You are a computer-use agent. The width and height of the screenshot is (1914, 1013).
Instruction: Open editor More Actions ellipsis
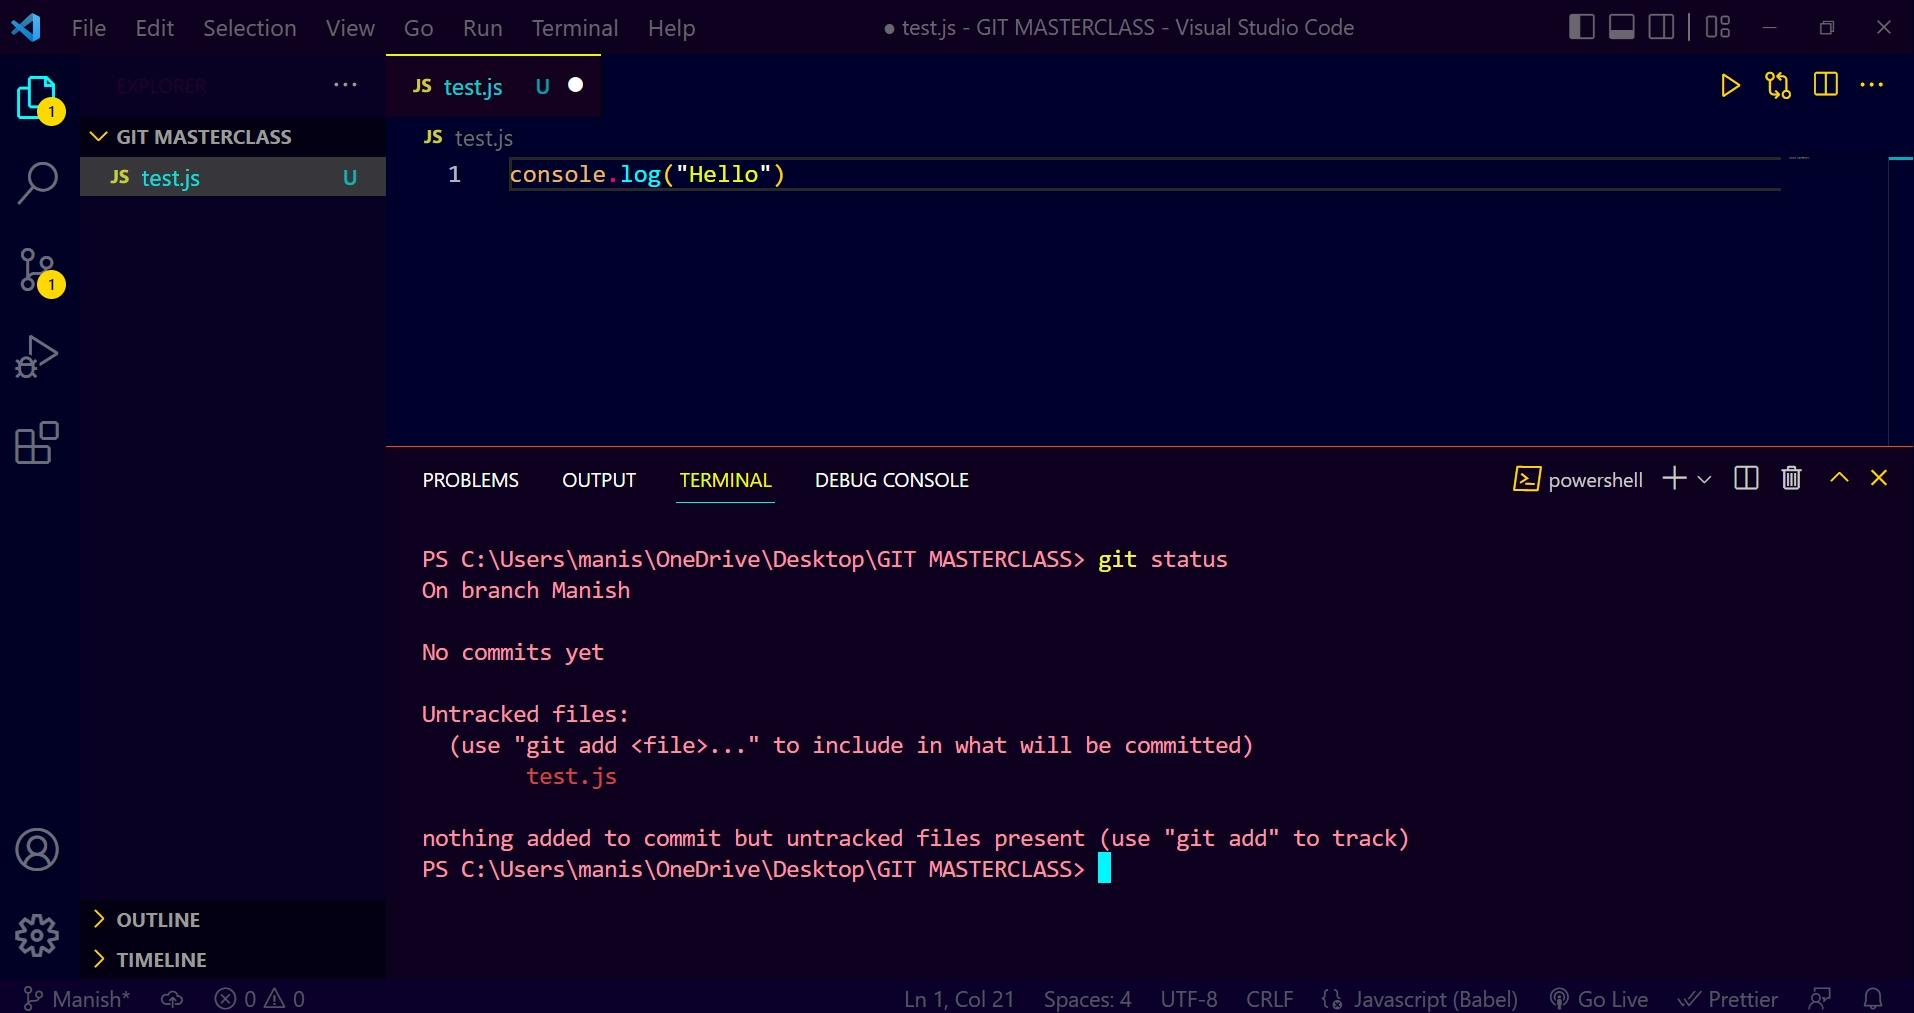pyautogui.click(x=1871, y=85)
